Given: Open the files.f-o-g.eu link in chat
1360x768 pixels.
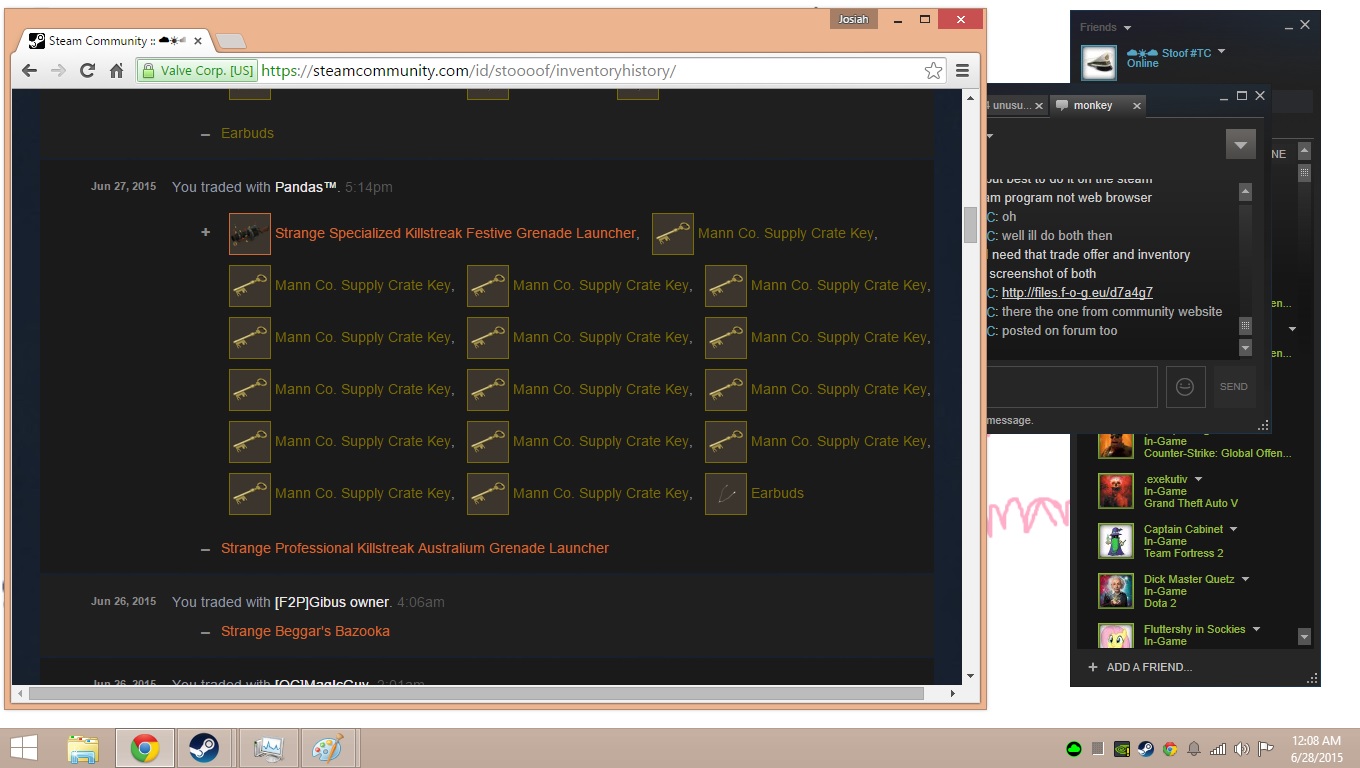Looking at the screenshot, I should pyautogui.click(x=1077, y=293).
